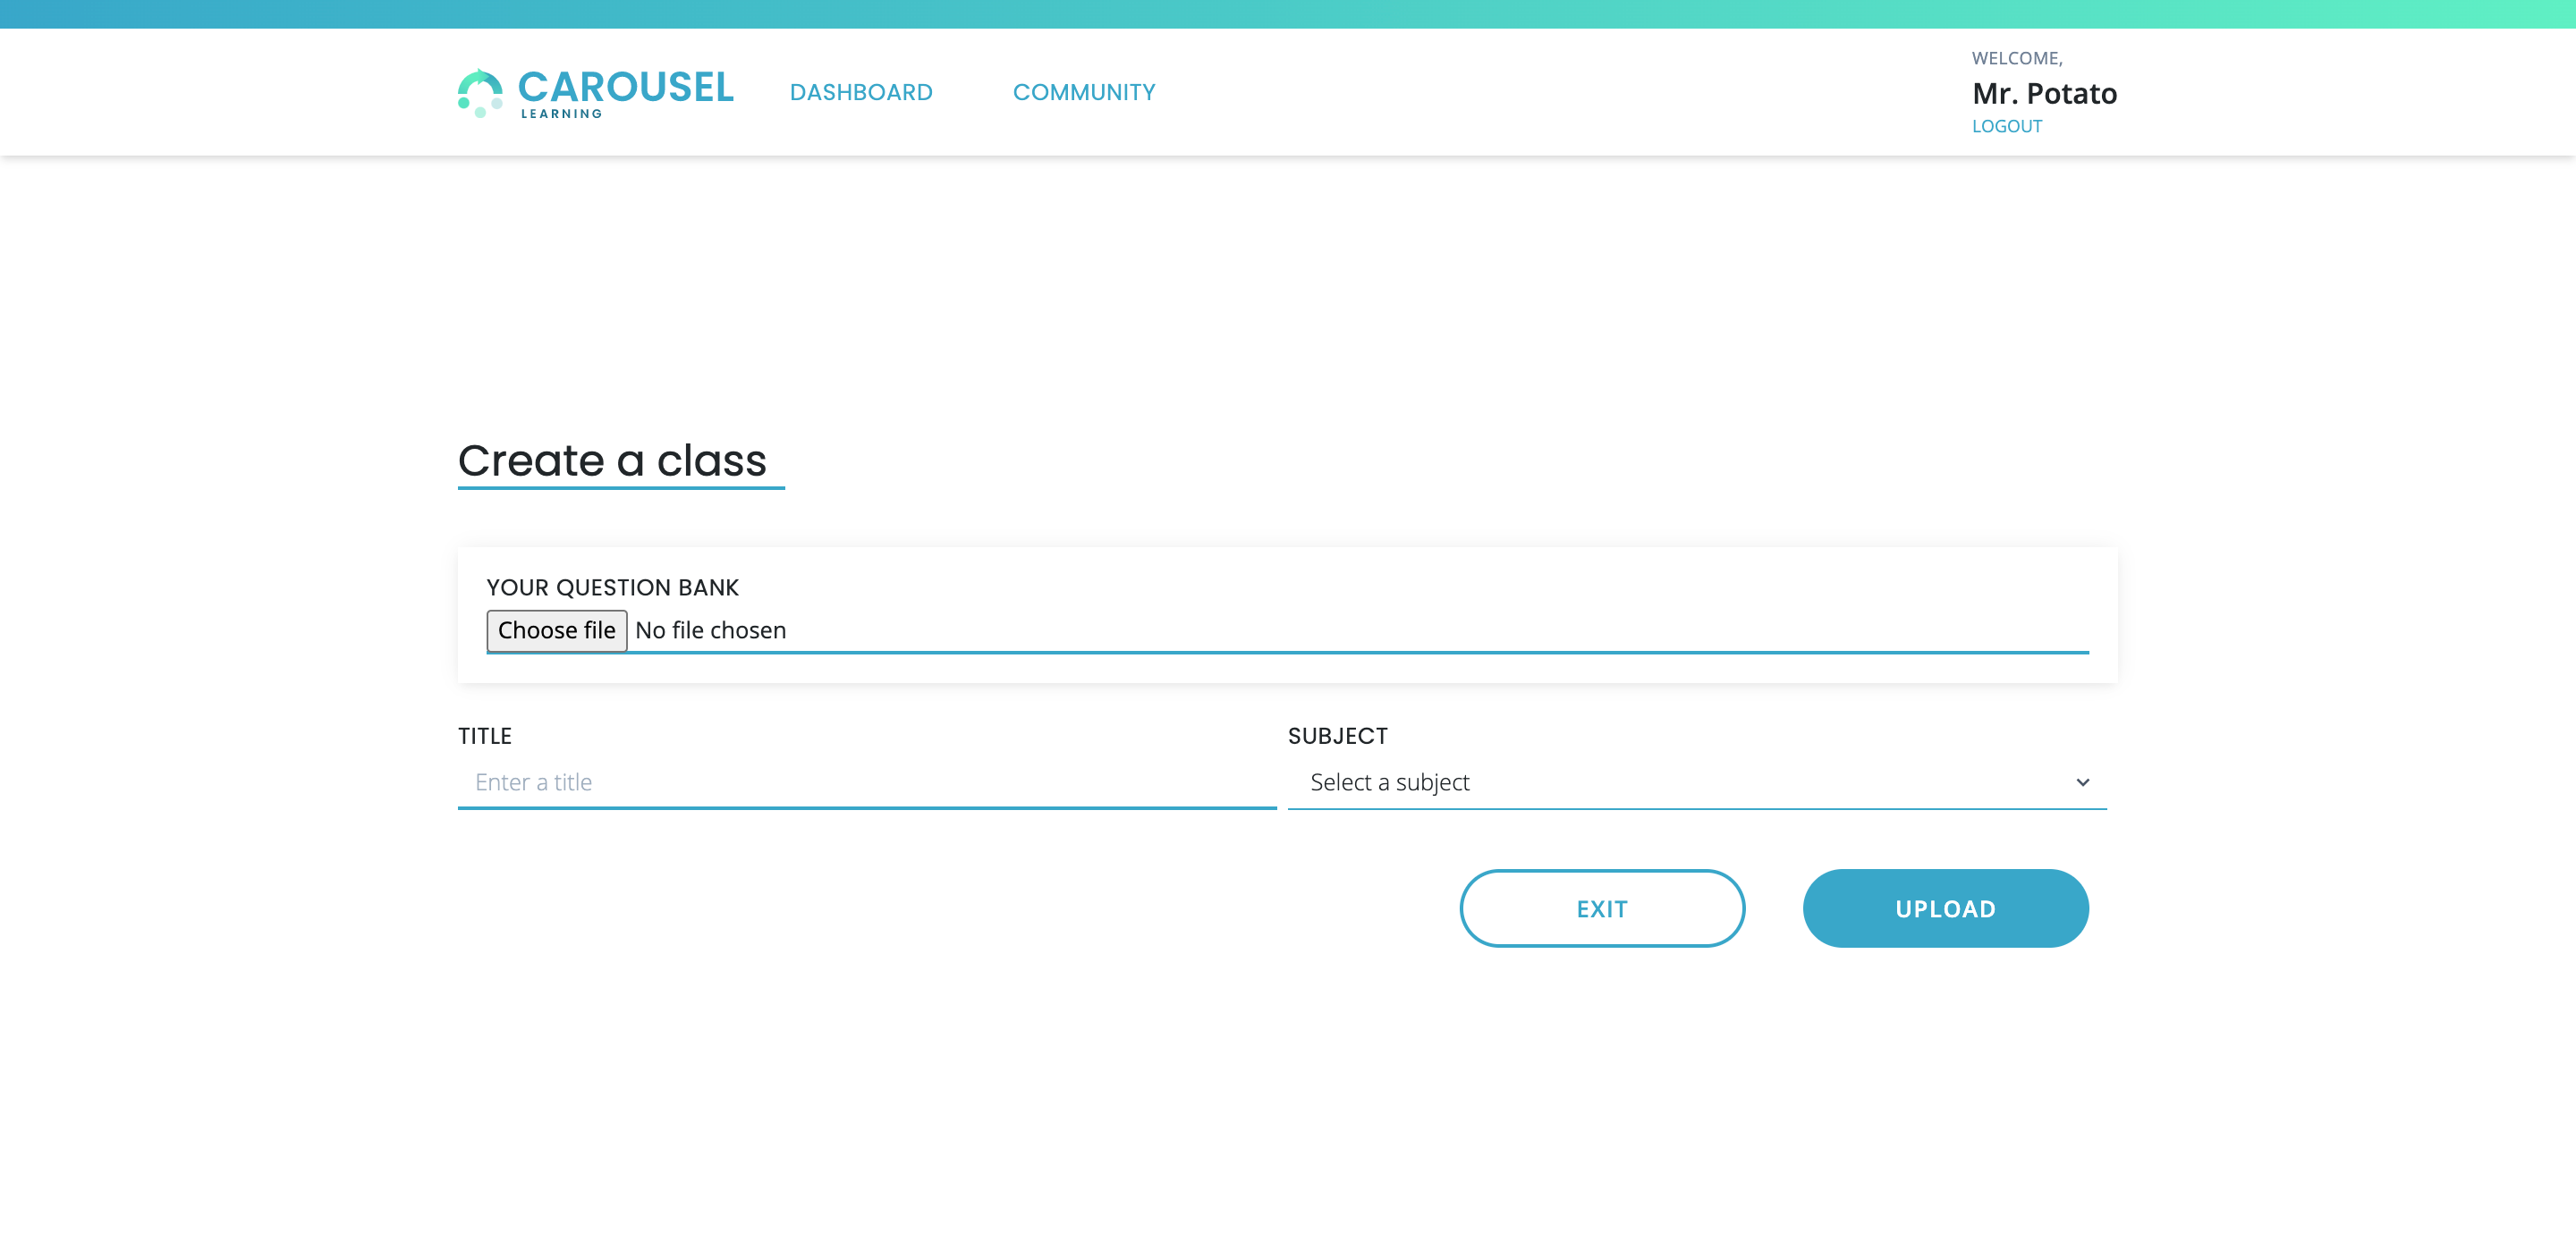Click the SUBJECT field label
The image size is (2576, 1241).
point(1337,736)
